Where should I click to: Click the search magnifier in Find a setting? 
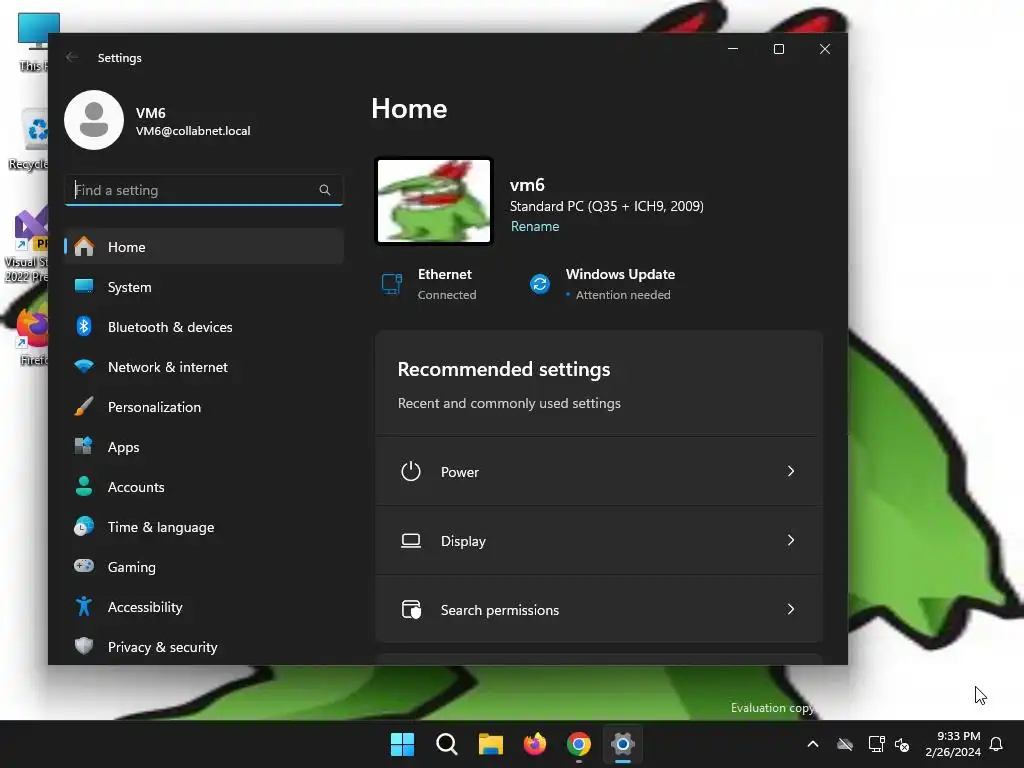coord(325,190)
